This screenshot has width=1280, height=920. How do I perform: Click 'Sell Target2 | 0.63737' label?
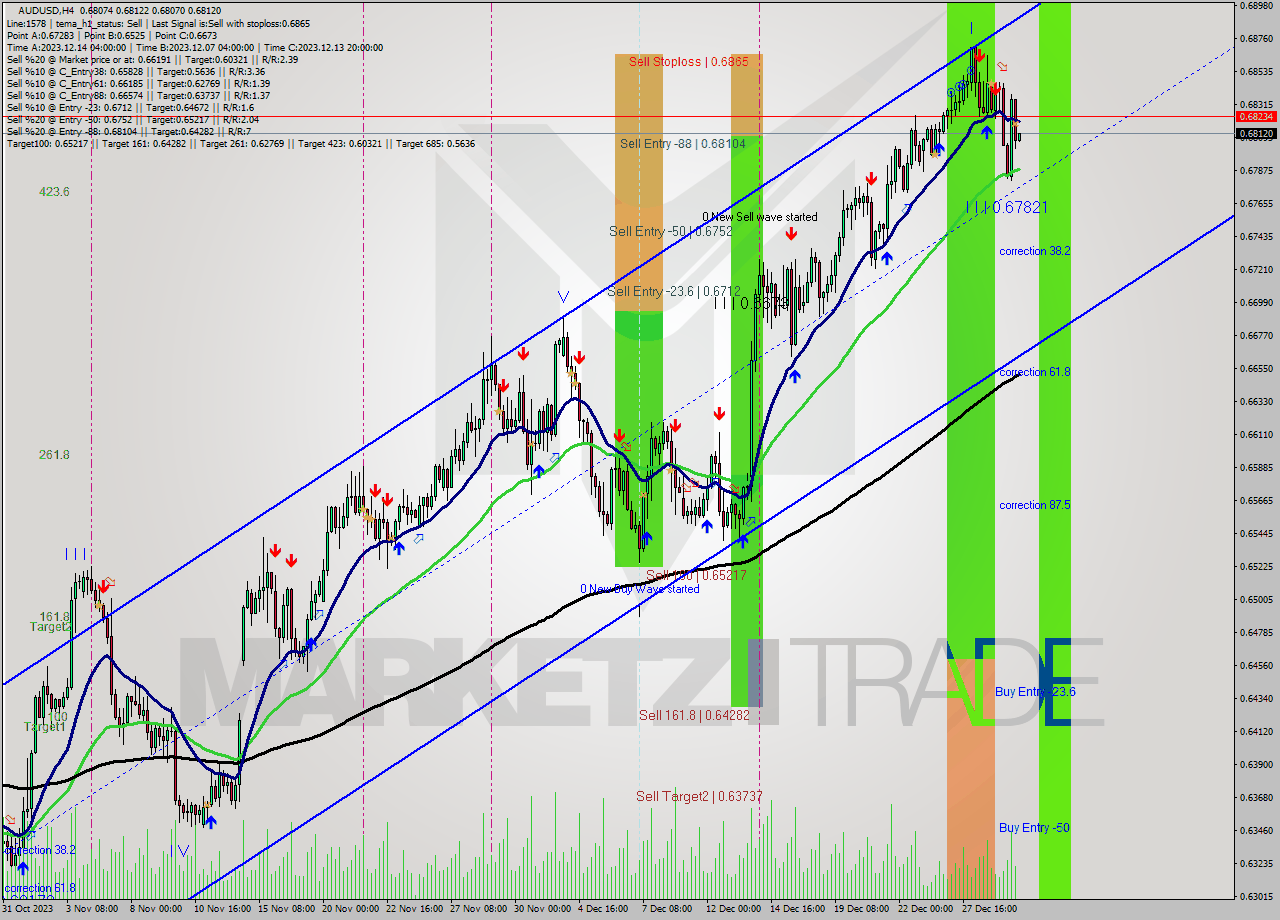pyautogui.click(x=699, y=796)
